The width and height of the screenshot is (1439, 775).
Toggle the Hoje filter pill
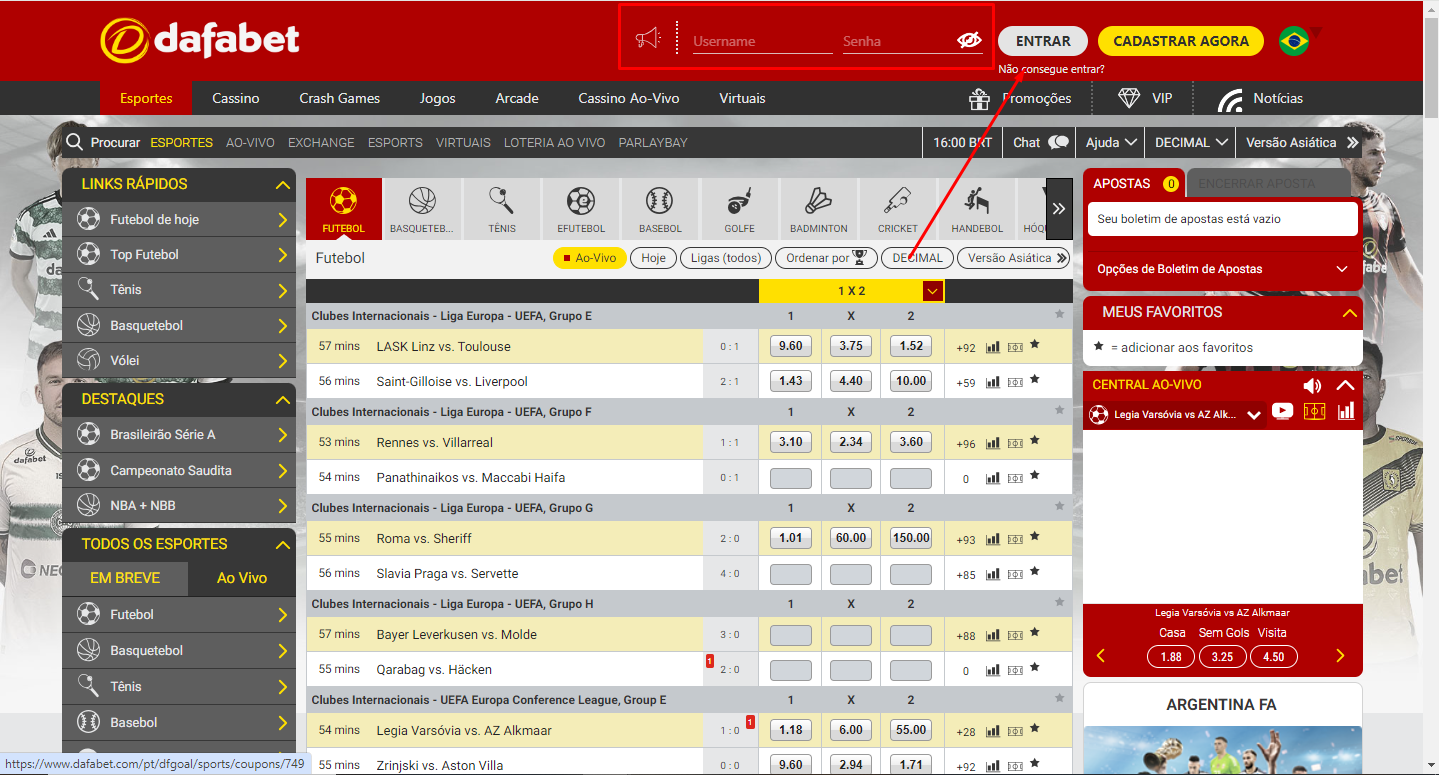(654, 258)
